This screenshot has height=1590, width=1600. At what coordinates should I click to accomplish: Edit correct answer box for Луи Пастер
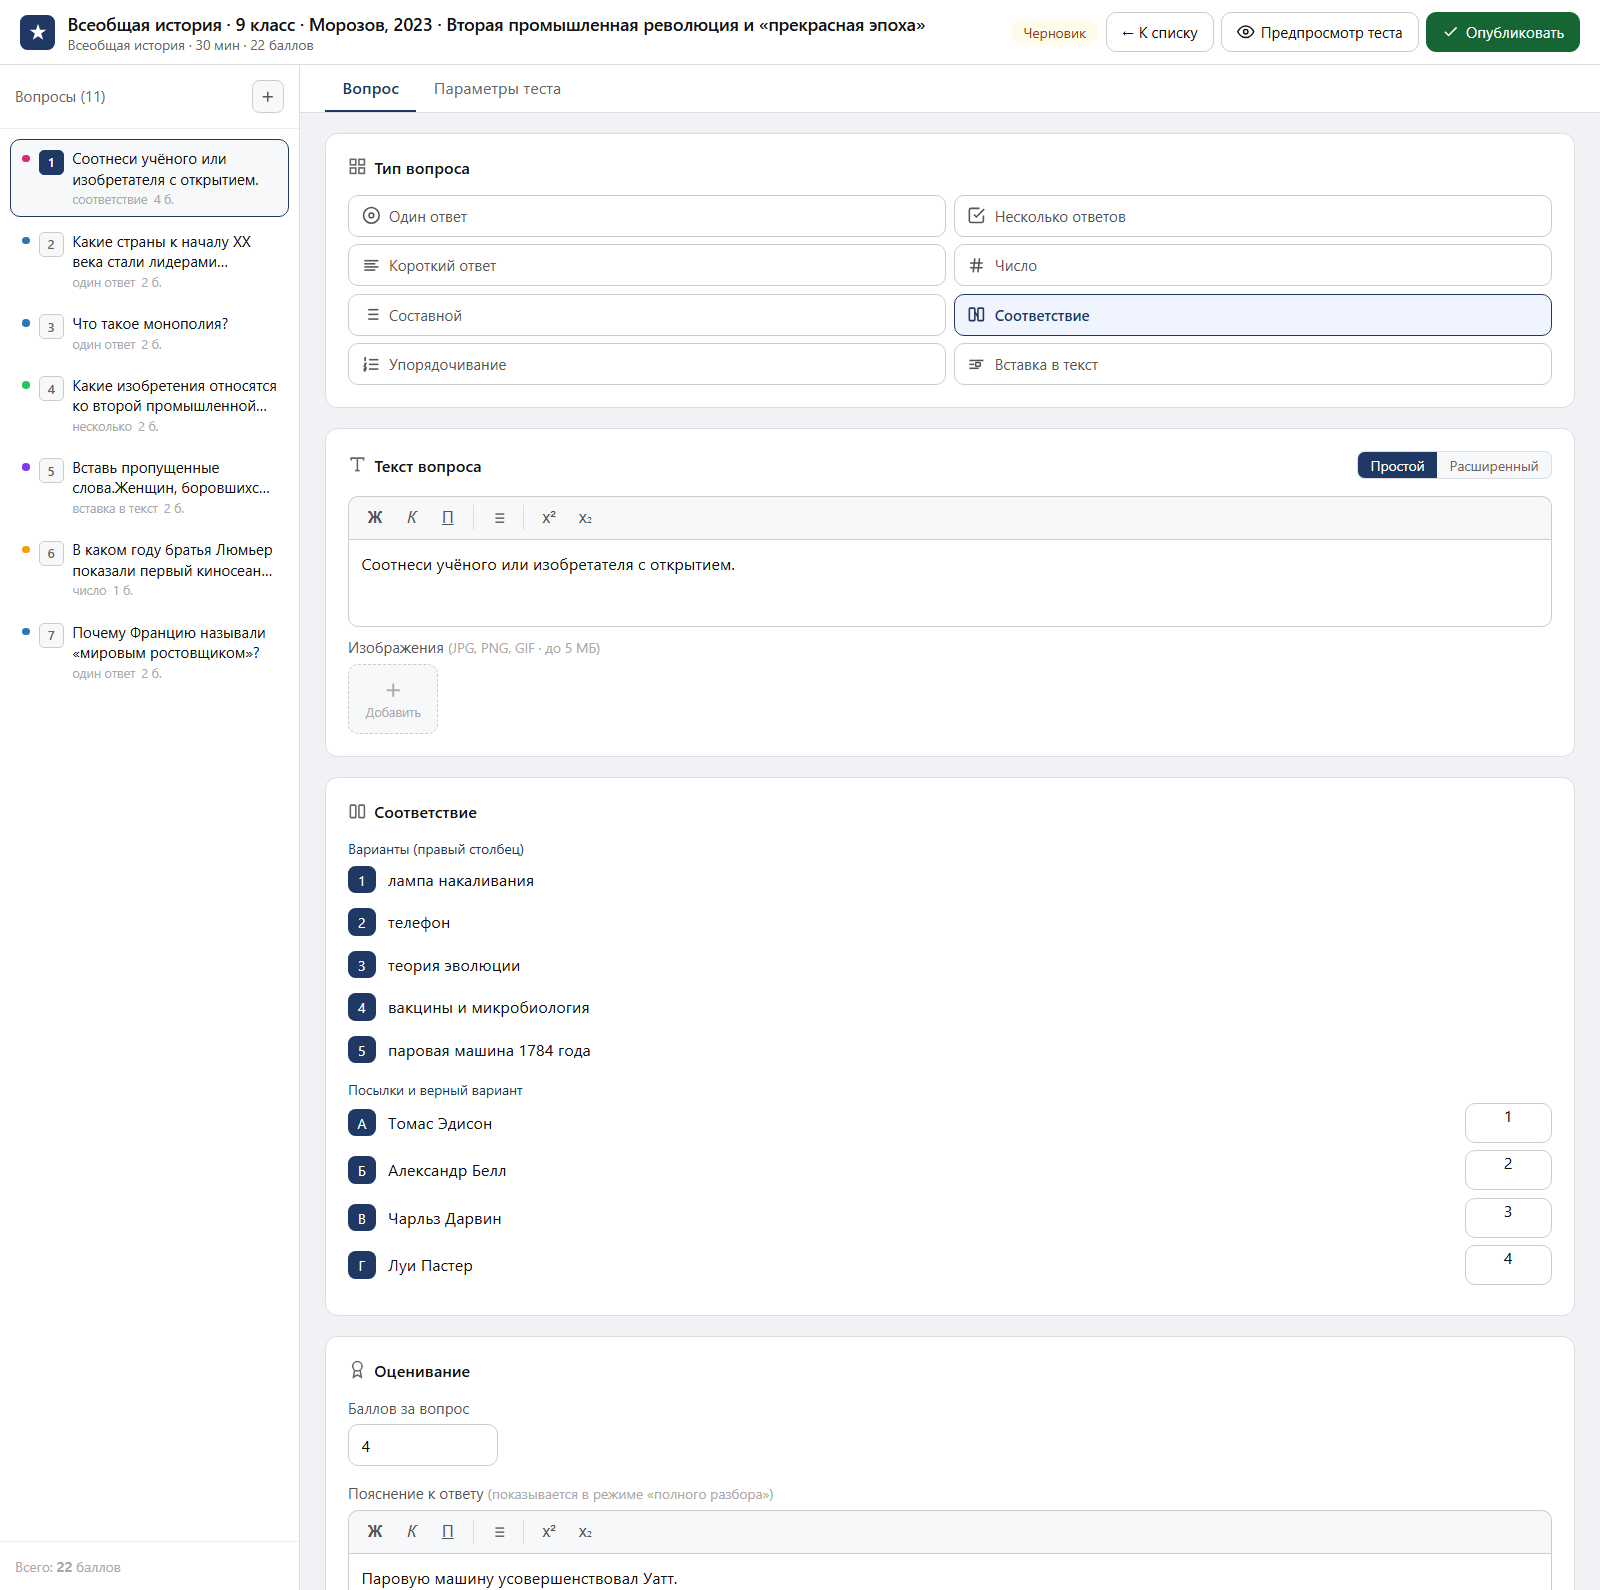click(x=1508, y=1265)
